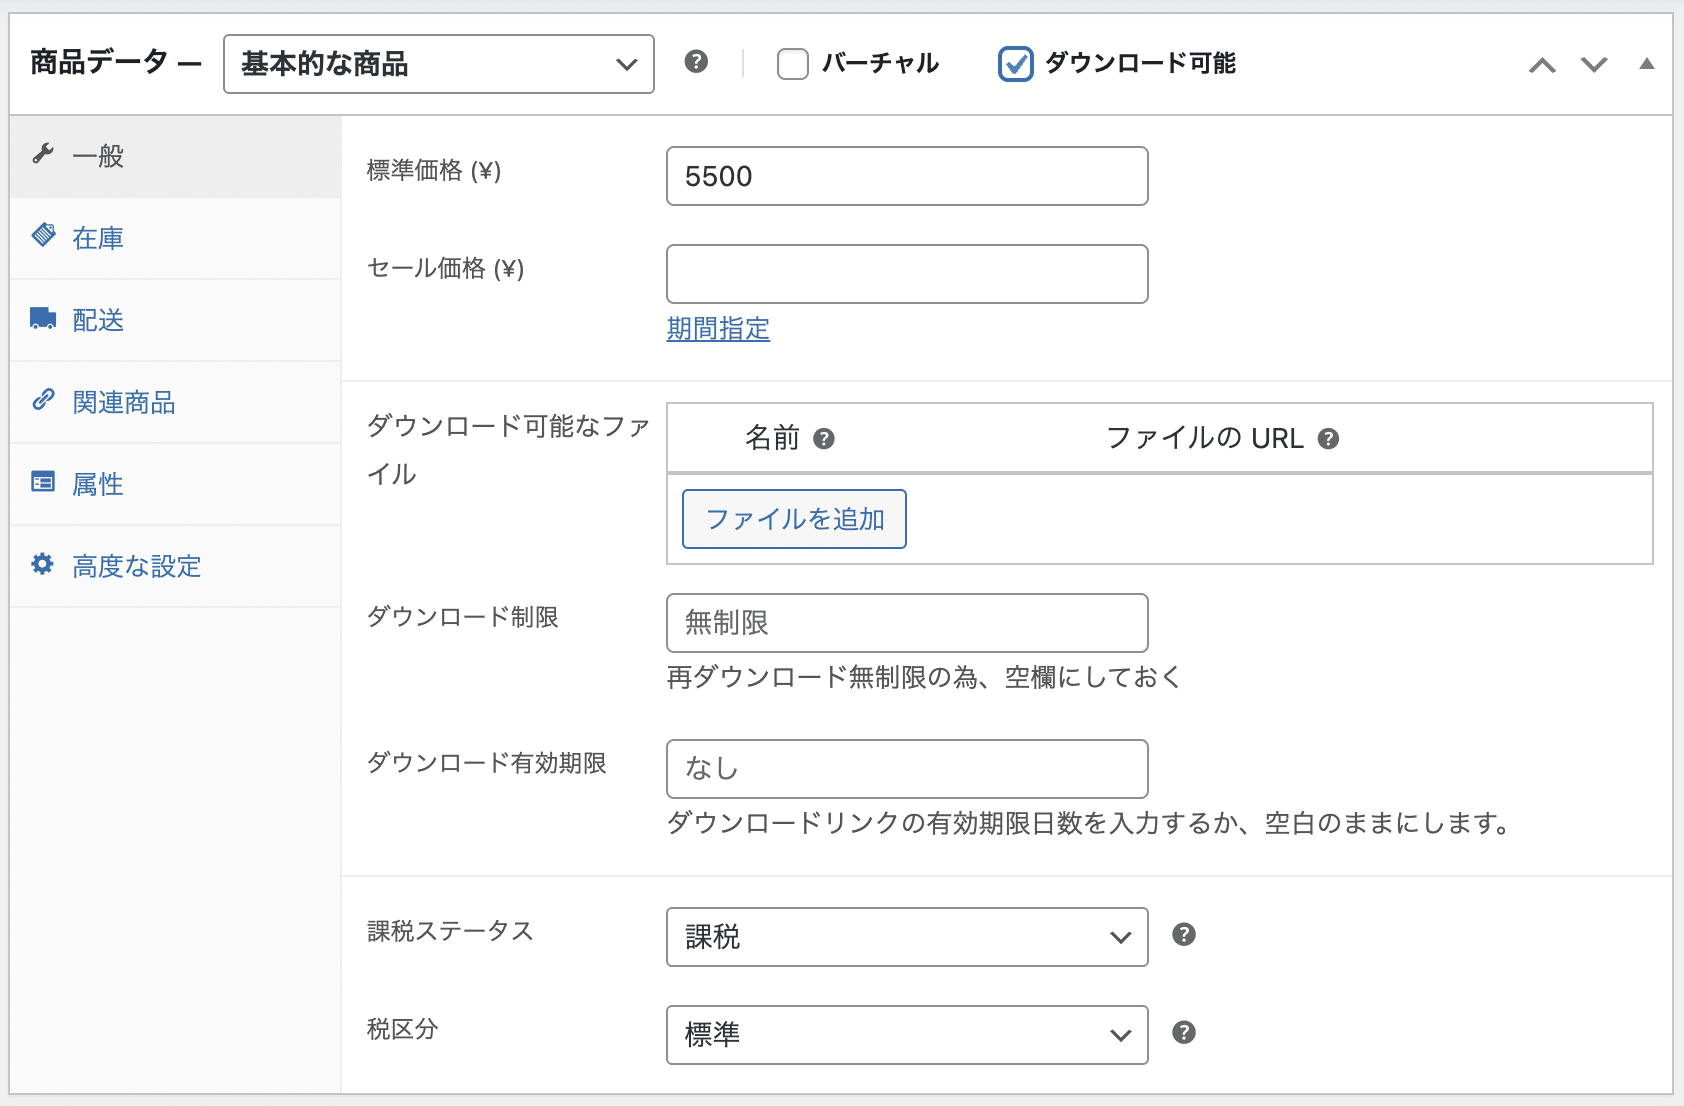Screen dimensions: 1684x1106
Task: Click the move panel up arrow icon
Action: 1542,65
